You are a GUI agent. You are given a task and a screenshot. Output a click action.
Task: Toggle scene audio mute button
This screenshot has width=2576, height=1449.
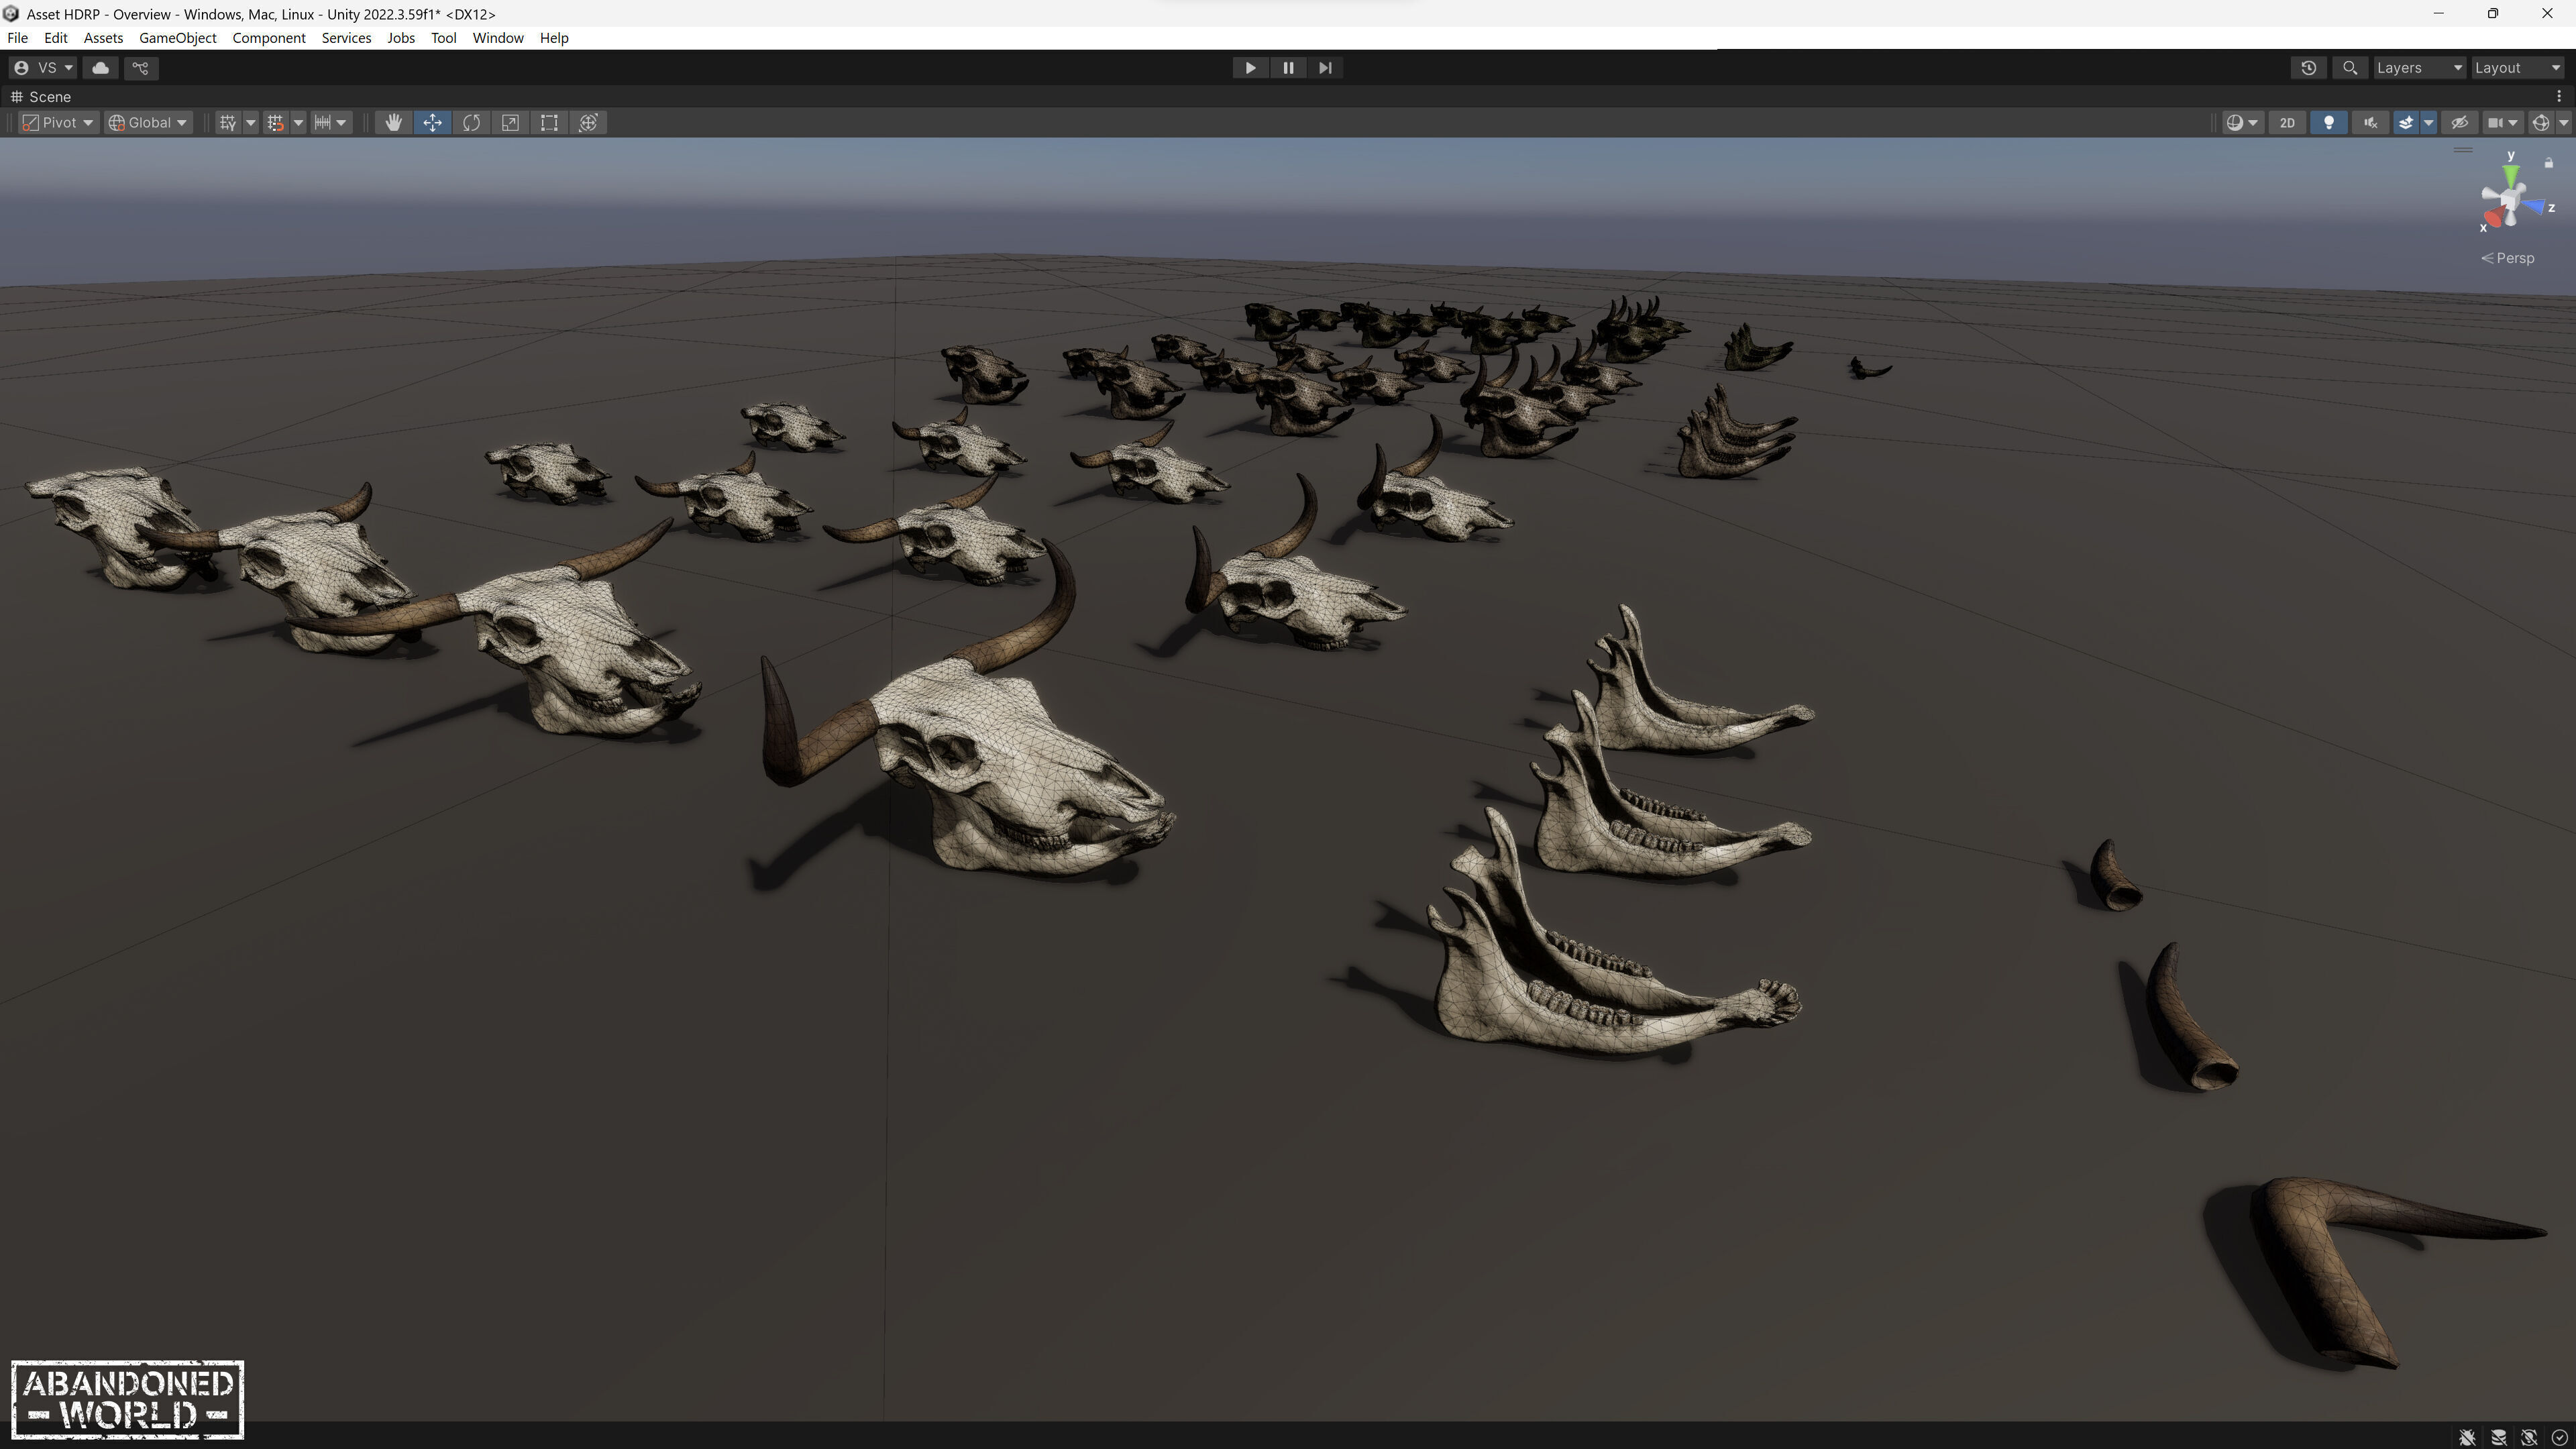coord(2370,122)
